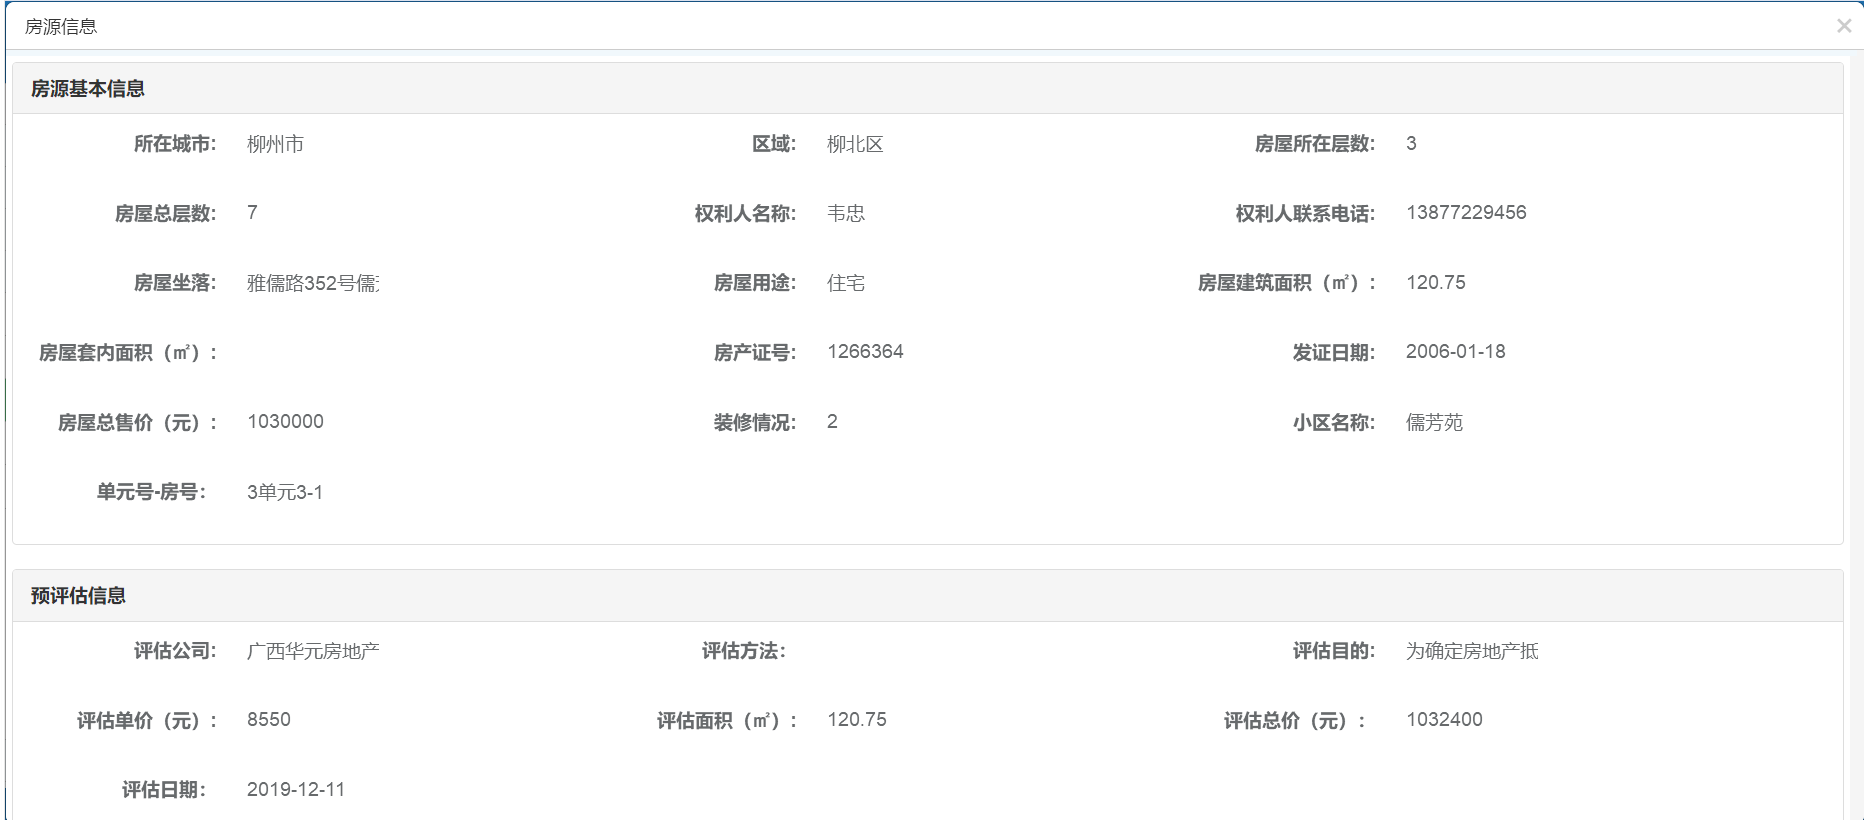The height and width of the screenshot is (820, 1864).
Task: Click the 评估日期 label
Action: coord(164,790)
